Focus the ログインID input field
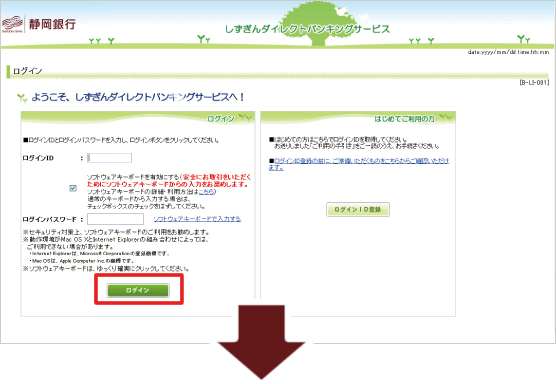 (x=110, y=158)
